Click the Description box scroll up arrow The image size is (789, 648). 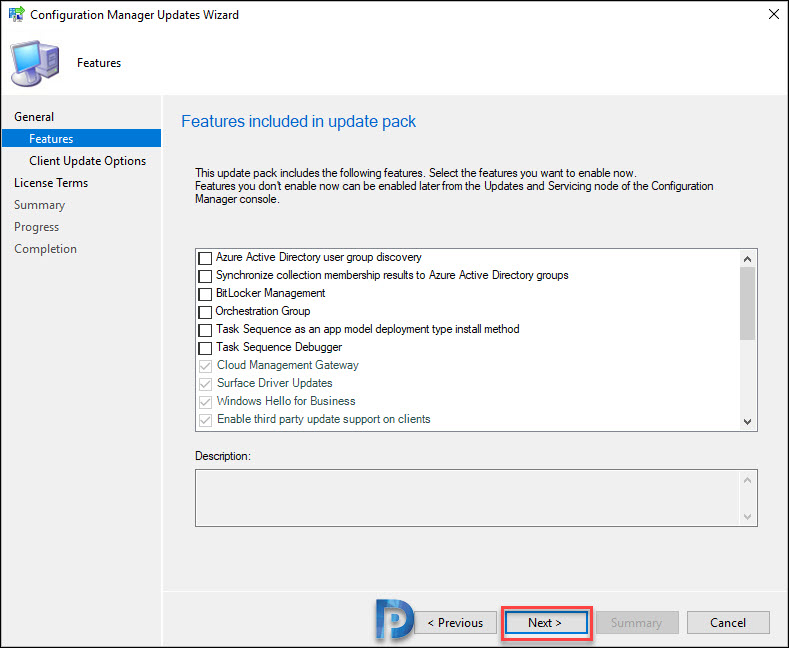pyautogui.click(x=747, y=480)
